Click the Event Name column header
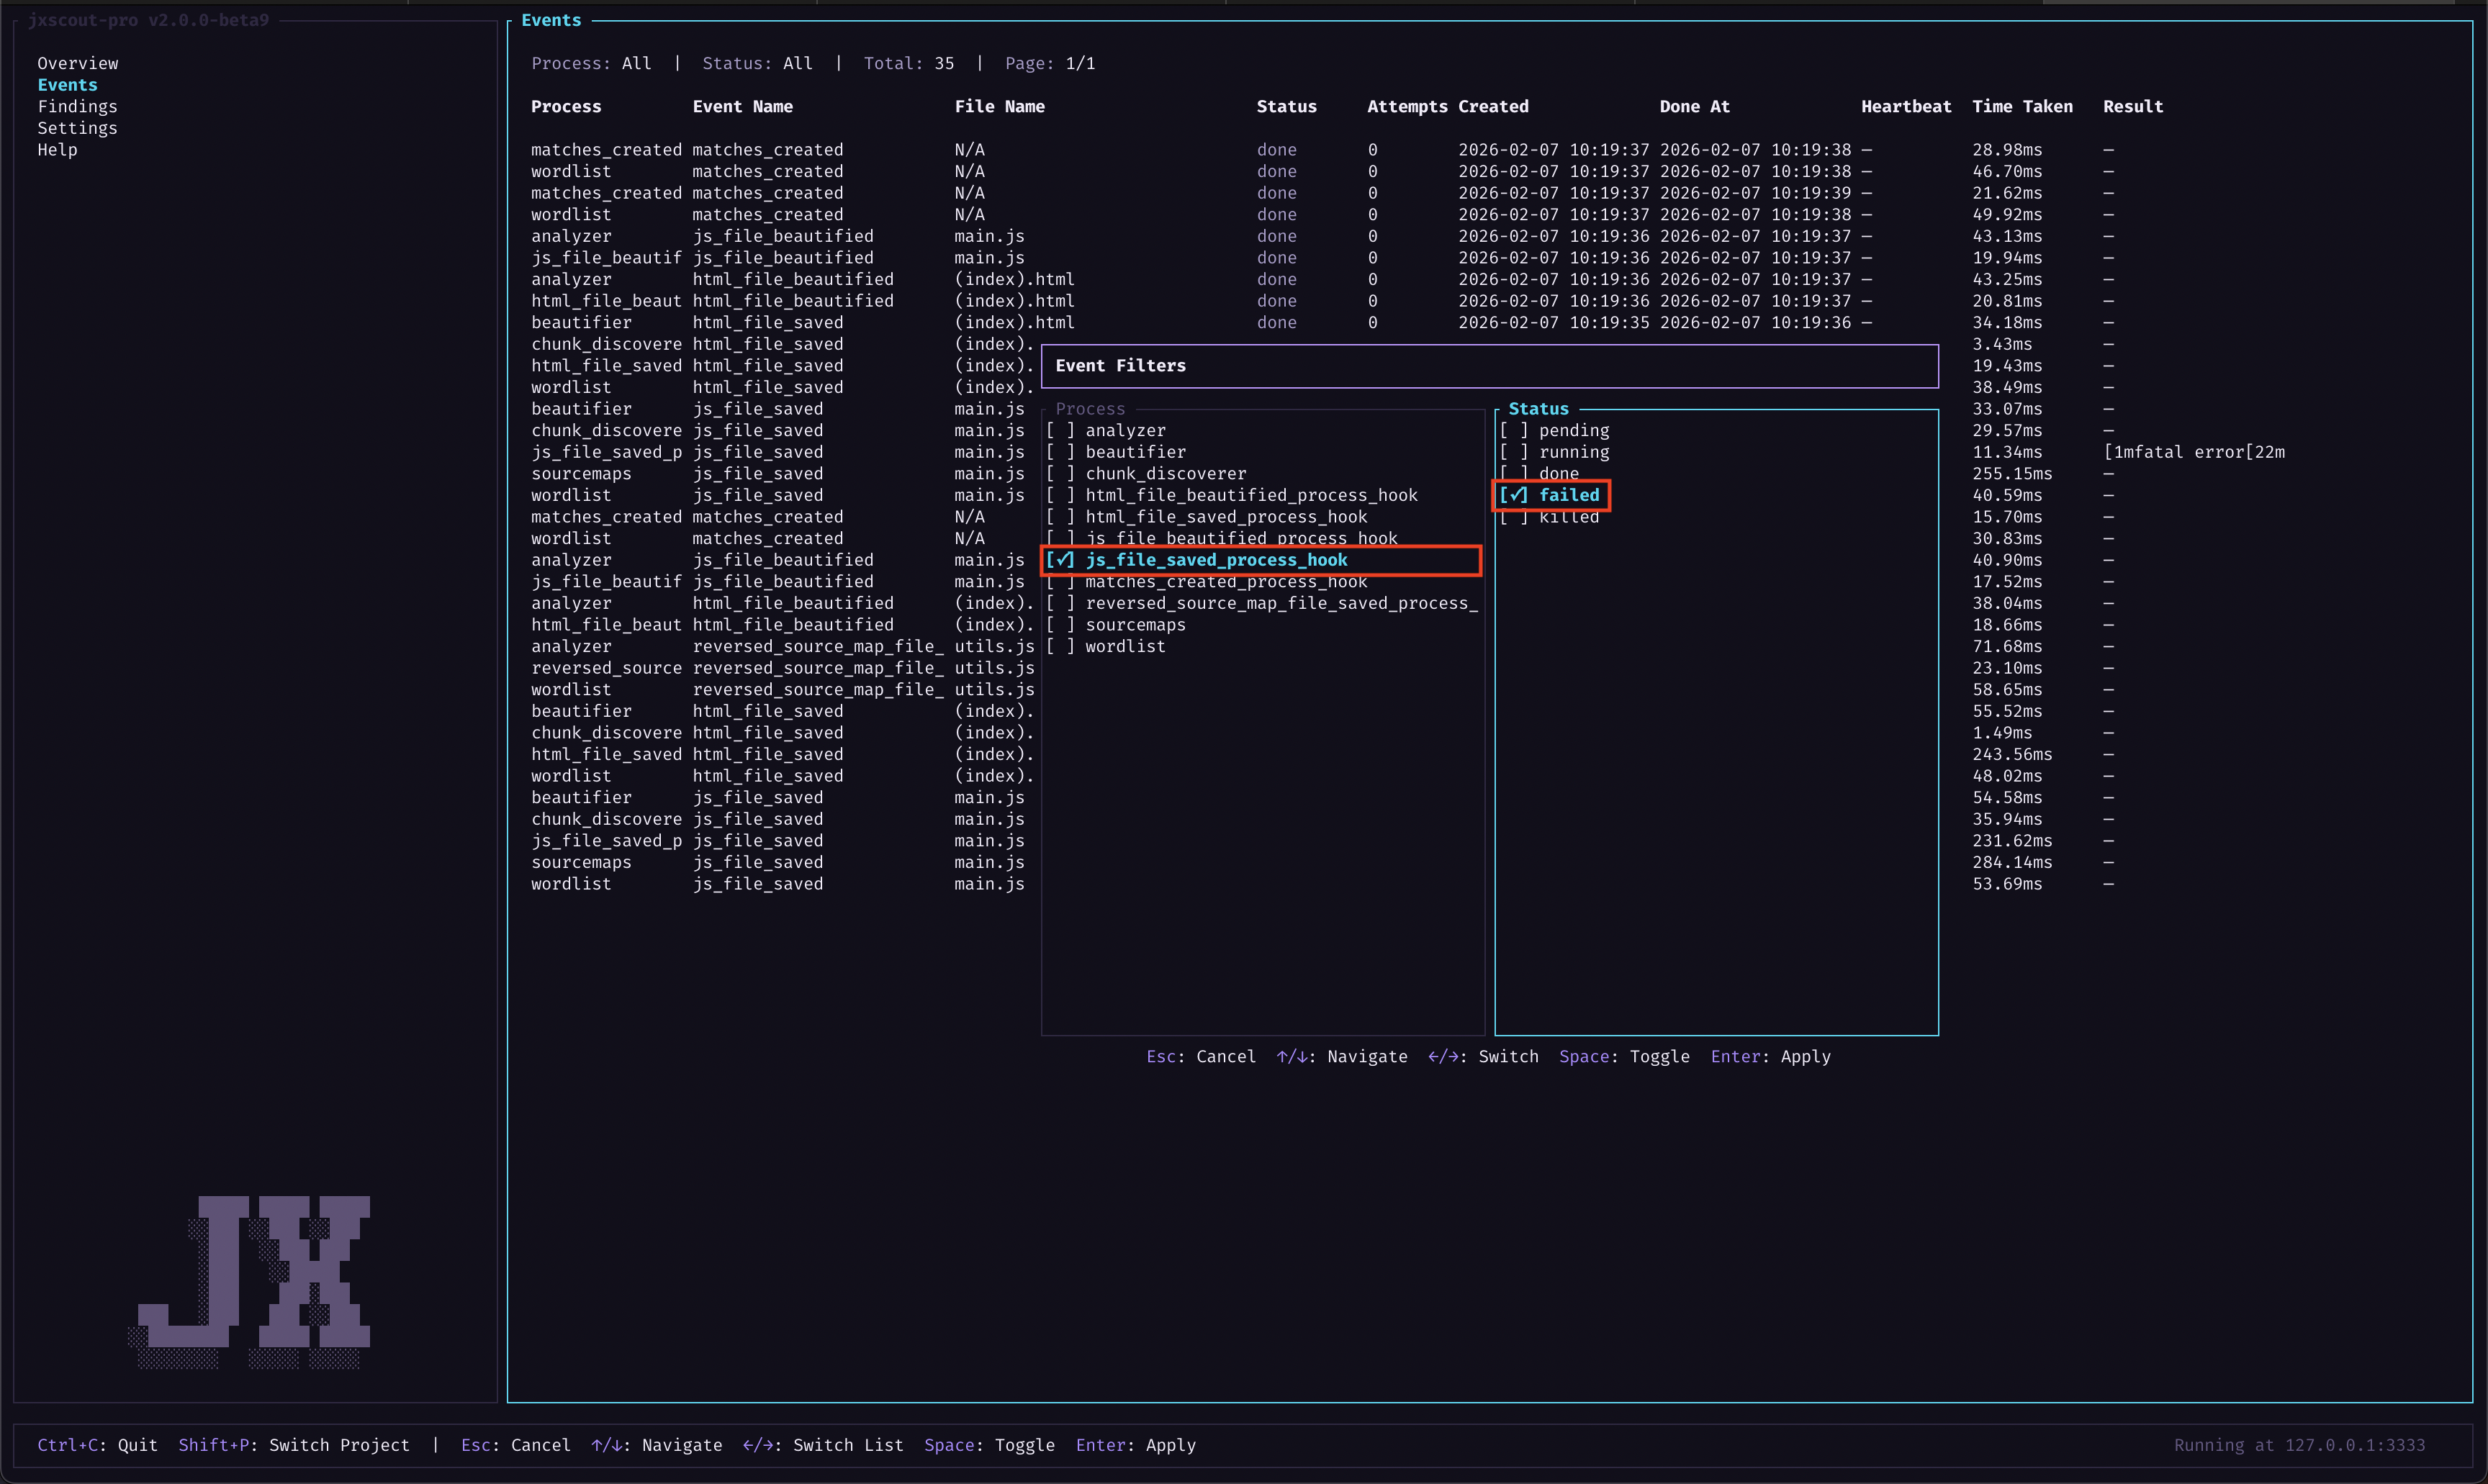 (x=742, y=106)
